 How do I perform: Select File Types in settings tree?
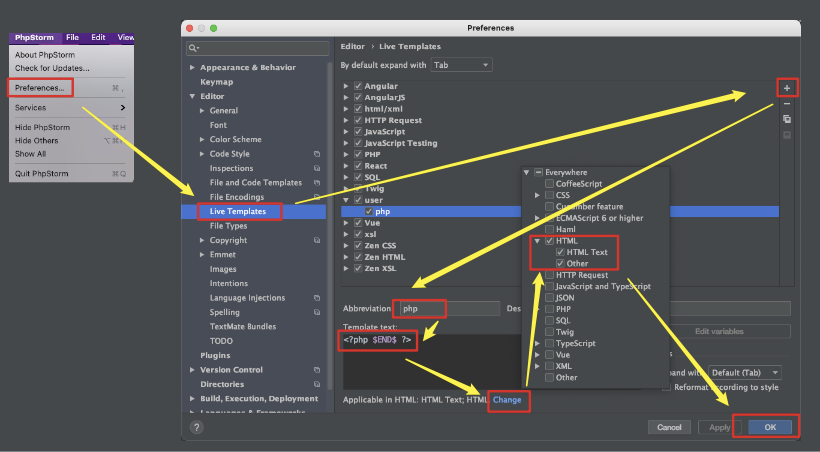click(x=229, y=226)
